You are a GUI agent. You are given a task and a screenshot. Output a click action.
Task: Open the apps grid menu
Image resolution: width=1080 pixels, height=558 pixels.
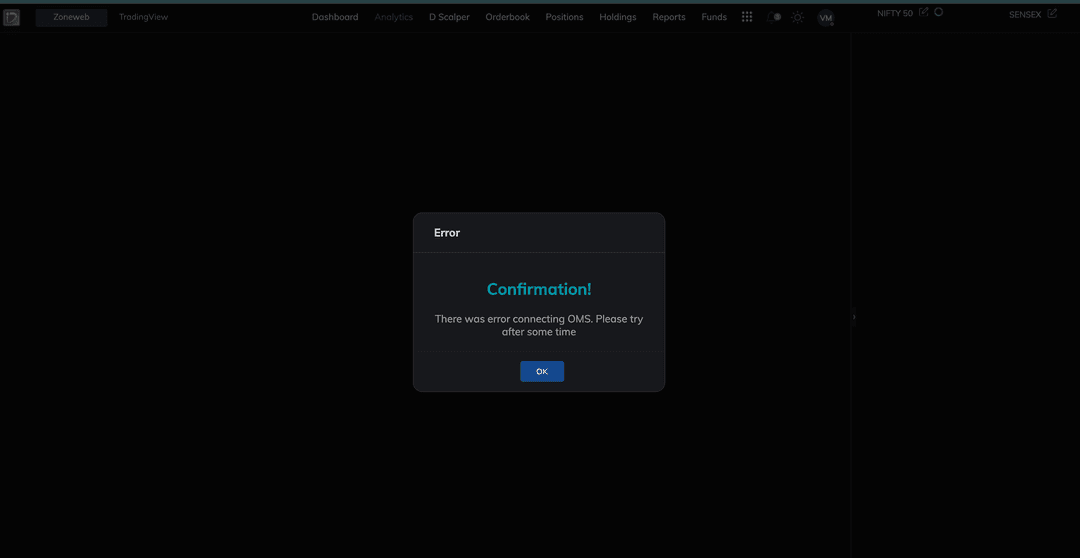(x=747, y=17)
